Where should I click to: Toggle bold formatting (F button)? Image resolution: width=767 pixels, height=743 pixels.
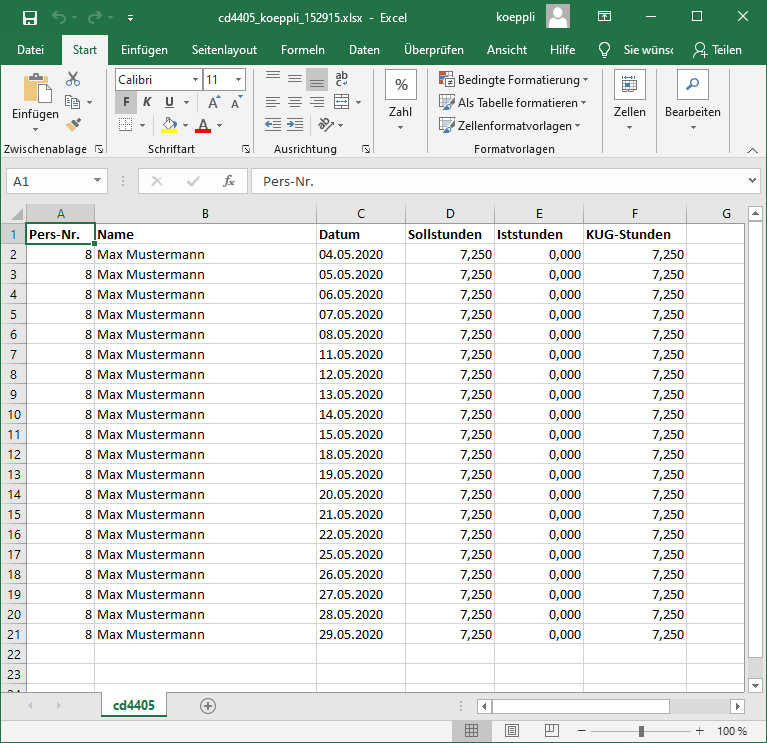pyautogui.click(x=126, y=102)
